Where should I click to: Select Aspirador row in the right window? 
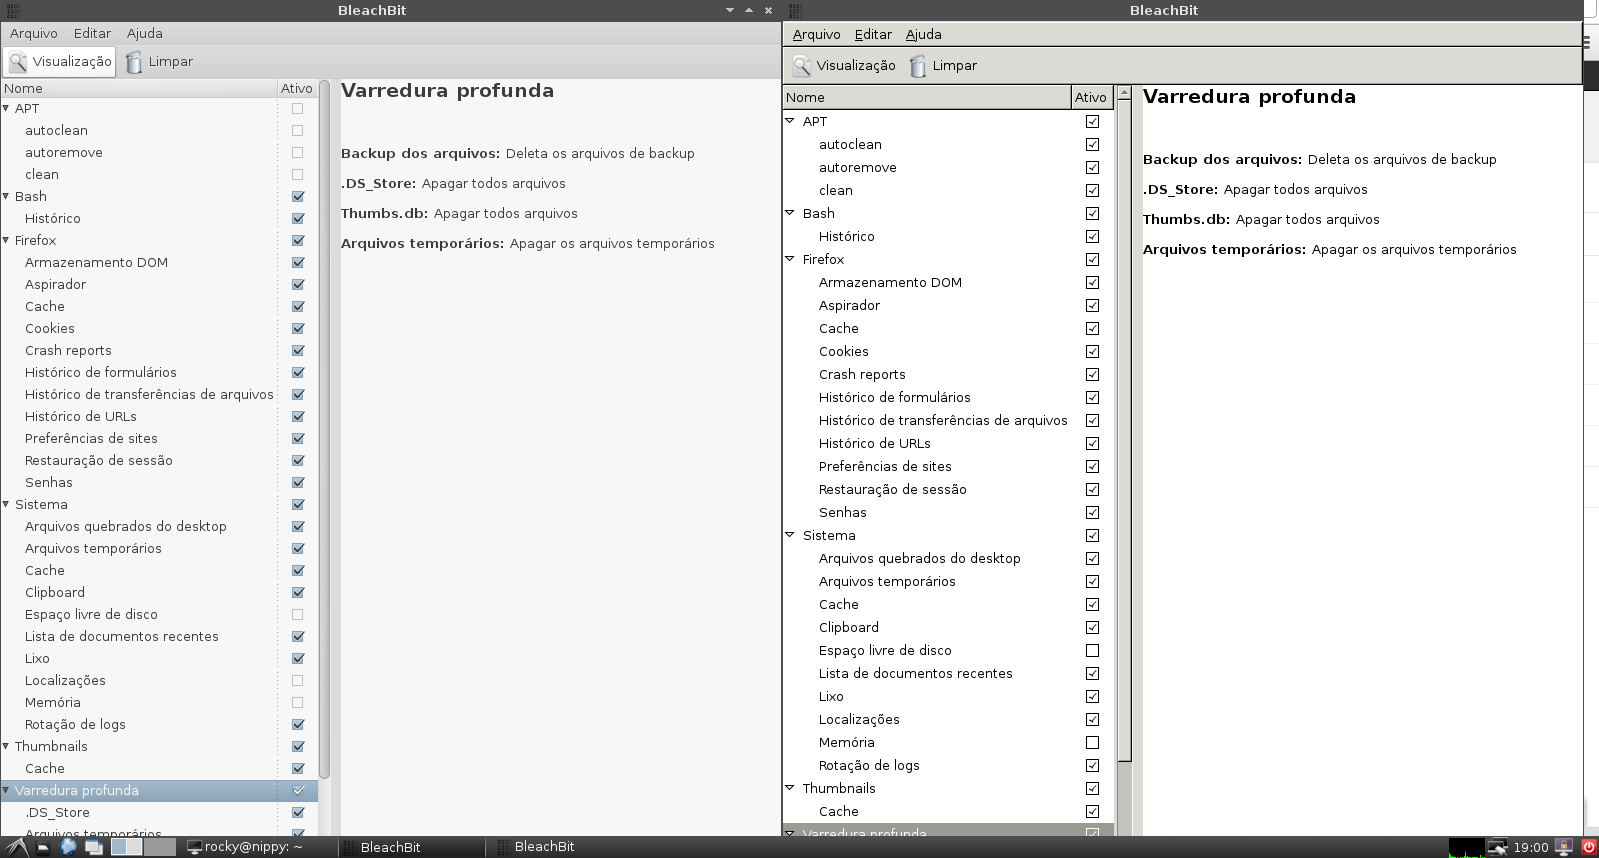click(948, 305)
